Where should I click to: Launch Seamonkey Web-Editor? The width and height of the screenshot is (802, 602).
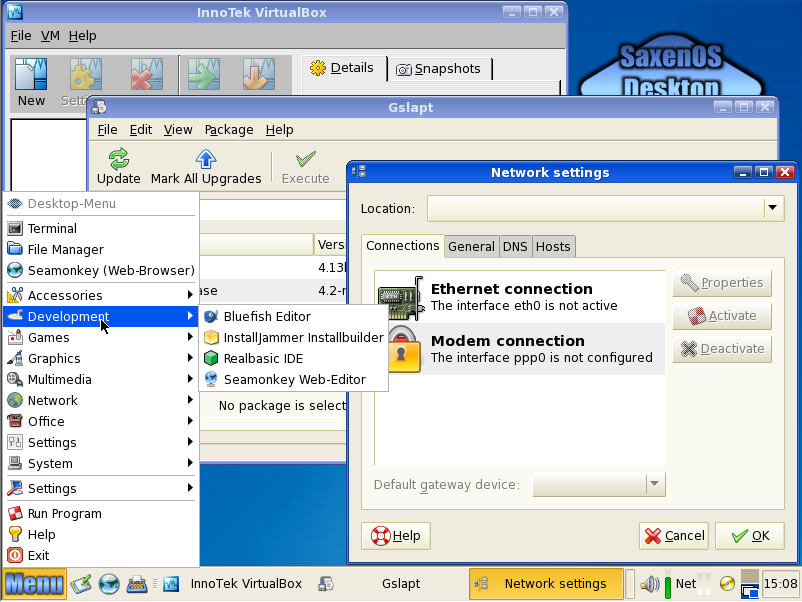point(293,380)
